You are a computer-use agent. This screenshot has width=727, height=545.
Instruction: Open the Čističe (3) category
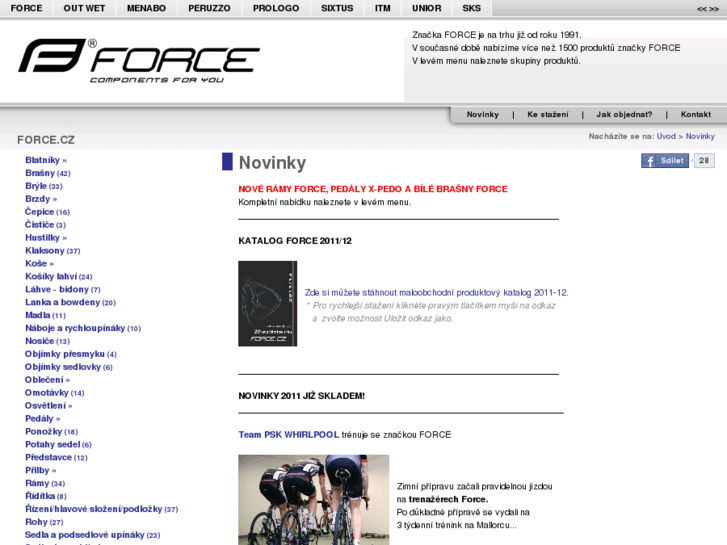click(45, 225)
